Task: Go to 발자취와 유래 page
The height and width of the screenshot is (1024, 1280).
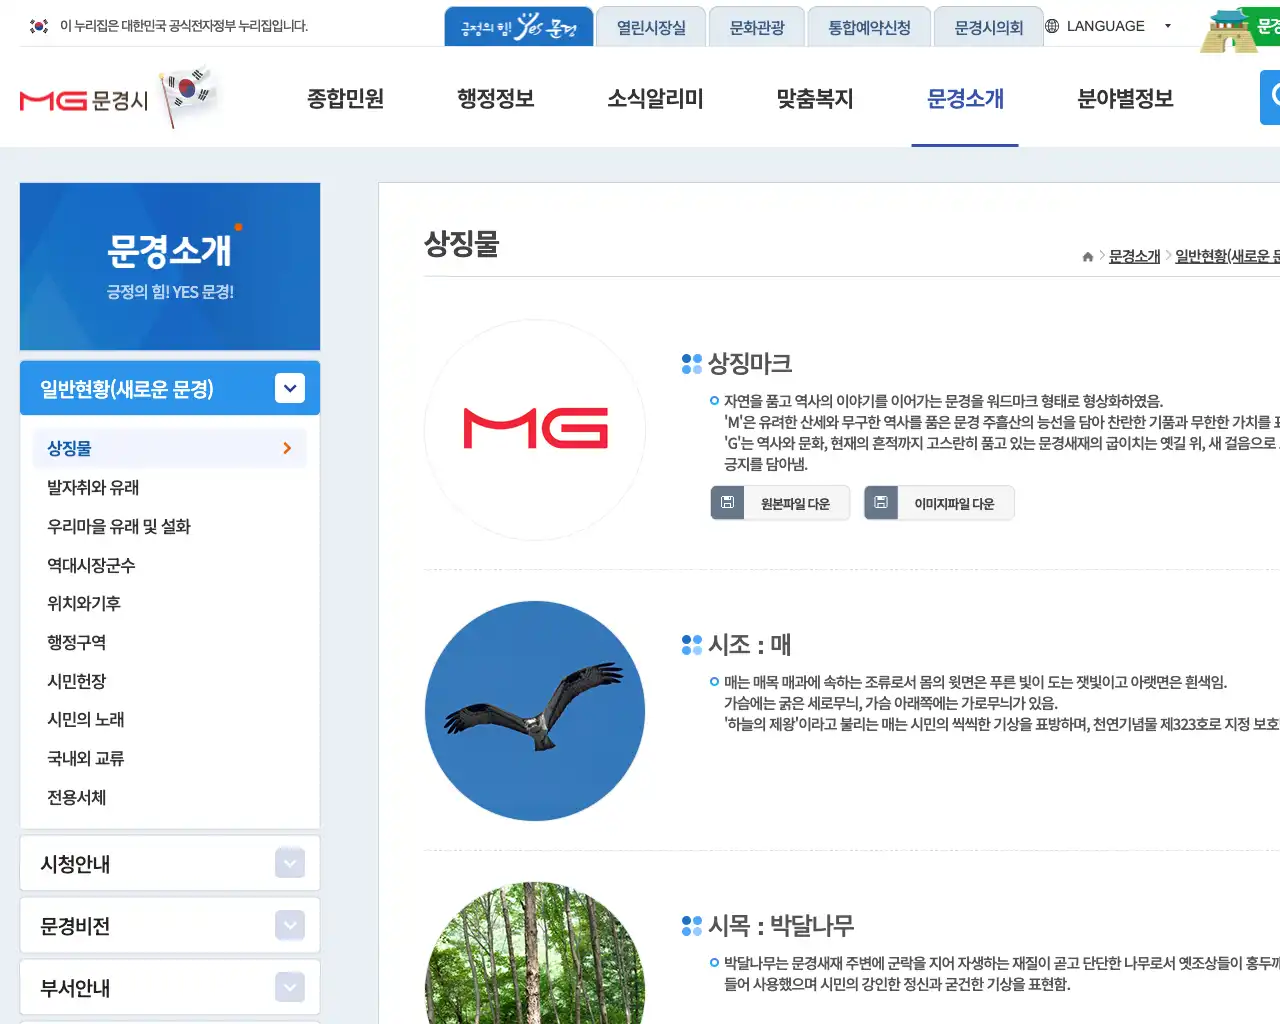Action: coord(93,487)
